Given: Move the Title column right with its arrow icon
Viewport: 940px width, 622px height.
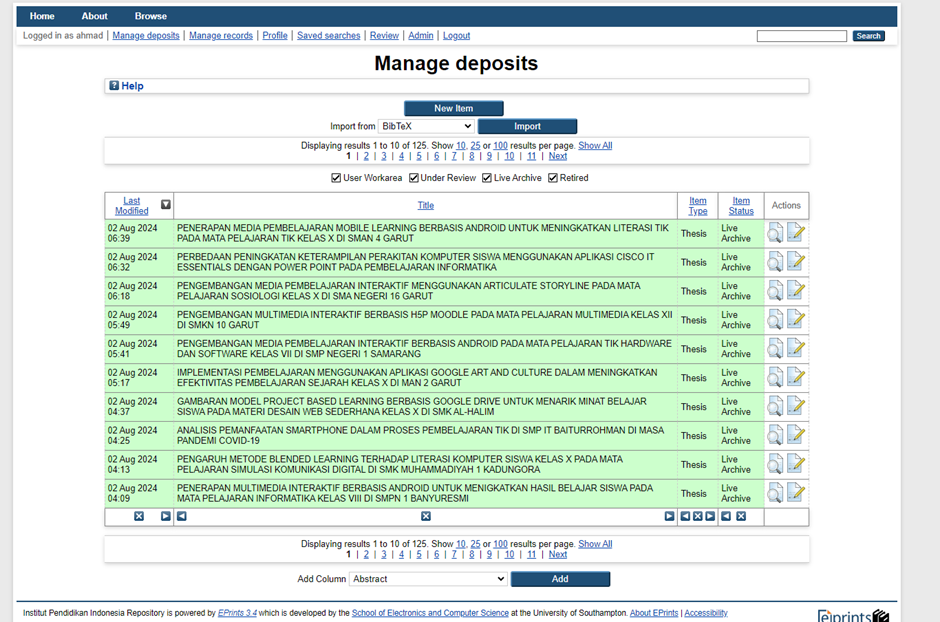Looking at the screenshot, I should (669, 517).
